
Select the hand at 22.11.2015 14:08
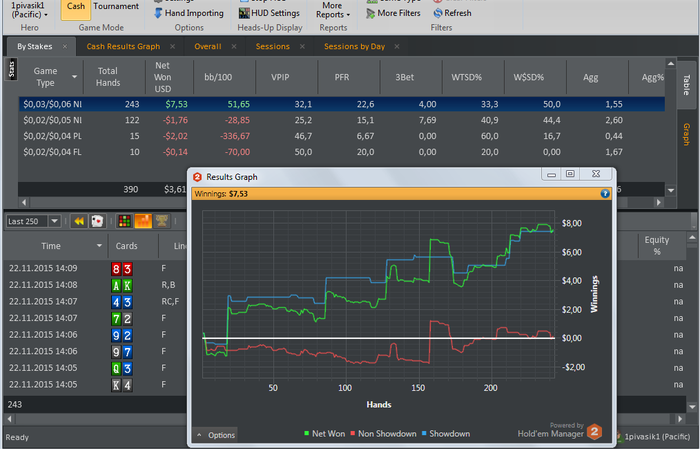coord(95,285)
